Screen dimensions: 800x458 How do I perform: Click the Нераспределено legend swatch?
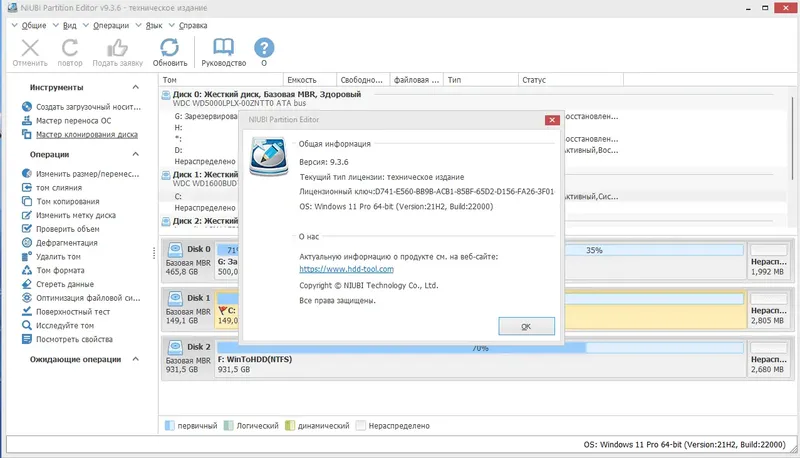point(360,425)
